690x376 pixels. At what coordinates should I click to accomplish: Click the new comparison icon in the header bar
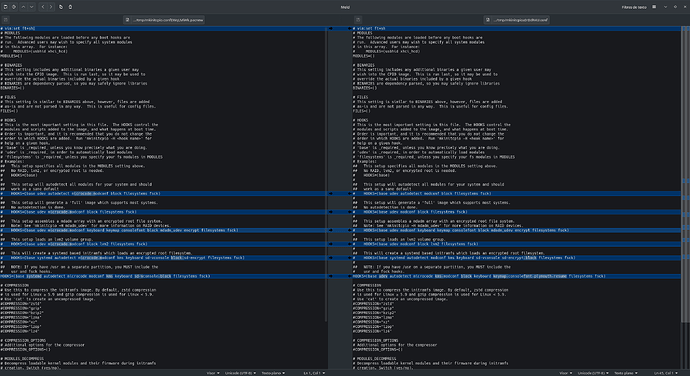point(5,7)
